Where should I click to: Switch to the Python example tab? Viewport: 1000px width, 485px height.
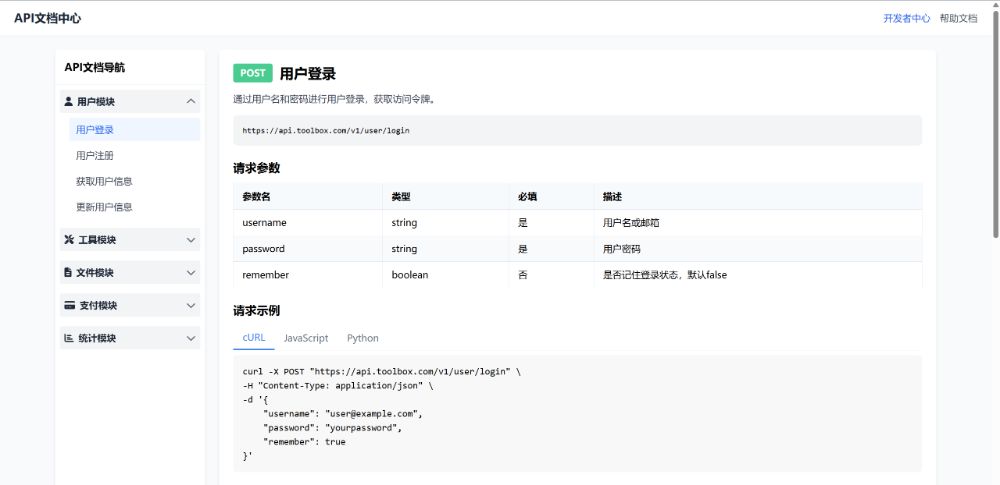pyautogui.click(x=363, y=338)
